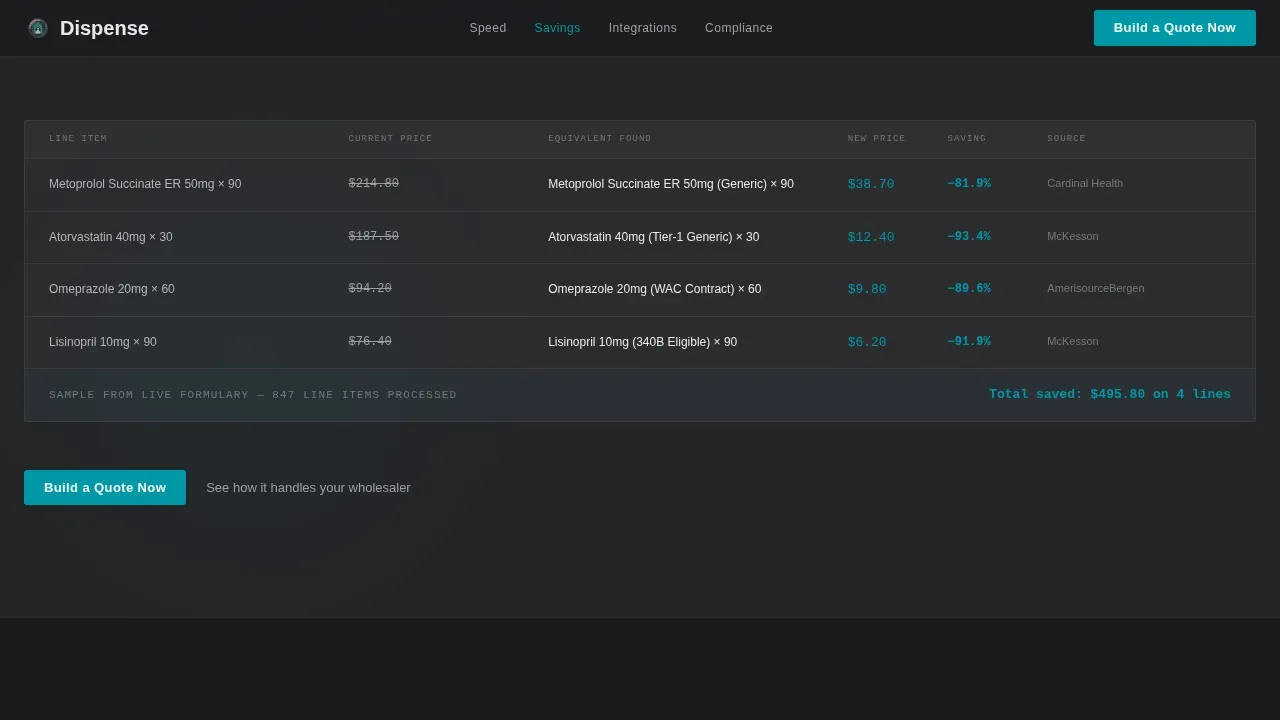This screenshot has height=720, width=1280.
Task: Click the $38.70 new price
Action: point(871,184)
